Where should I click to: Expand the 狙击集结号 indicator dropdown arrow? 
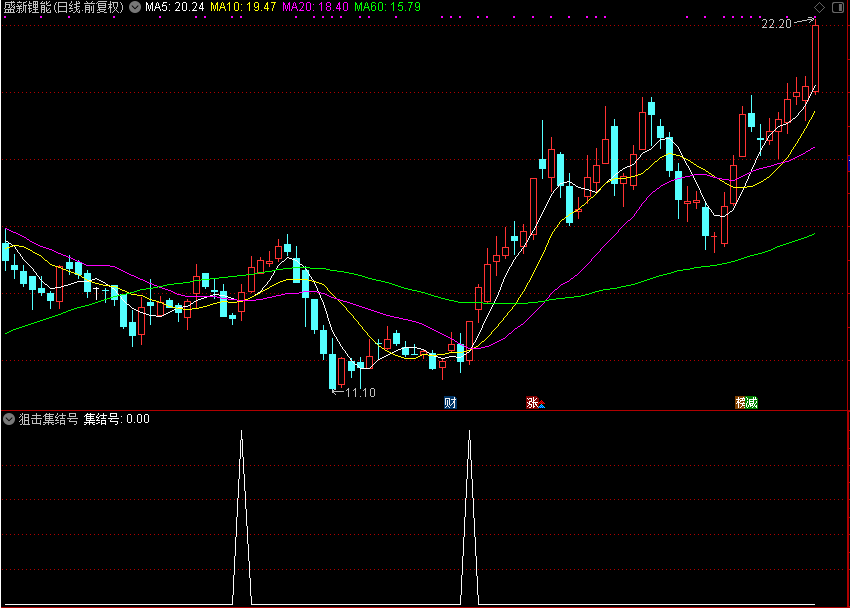pyautogui.click(x=9, y=419)
